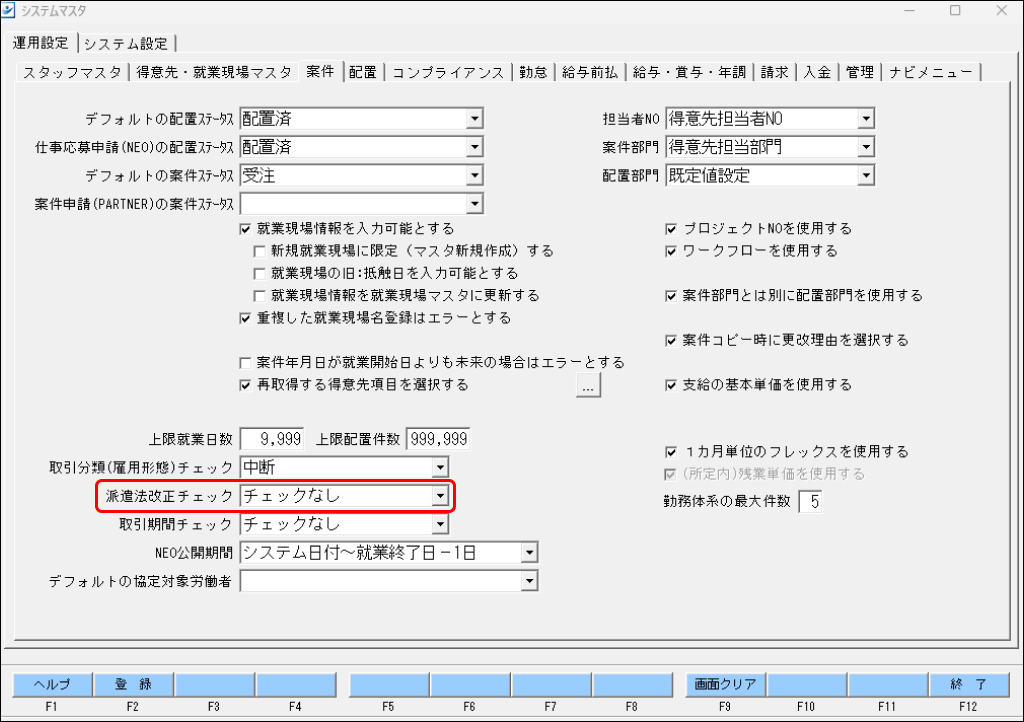Open the 入金 tab
The image size is (1024, 722).
[817, 72]
